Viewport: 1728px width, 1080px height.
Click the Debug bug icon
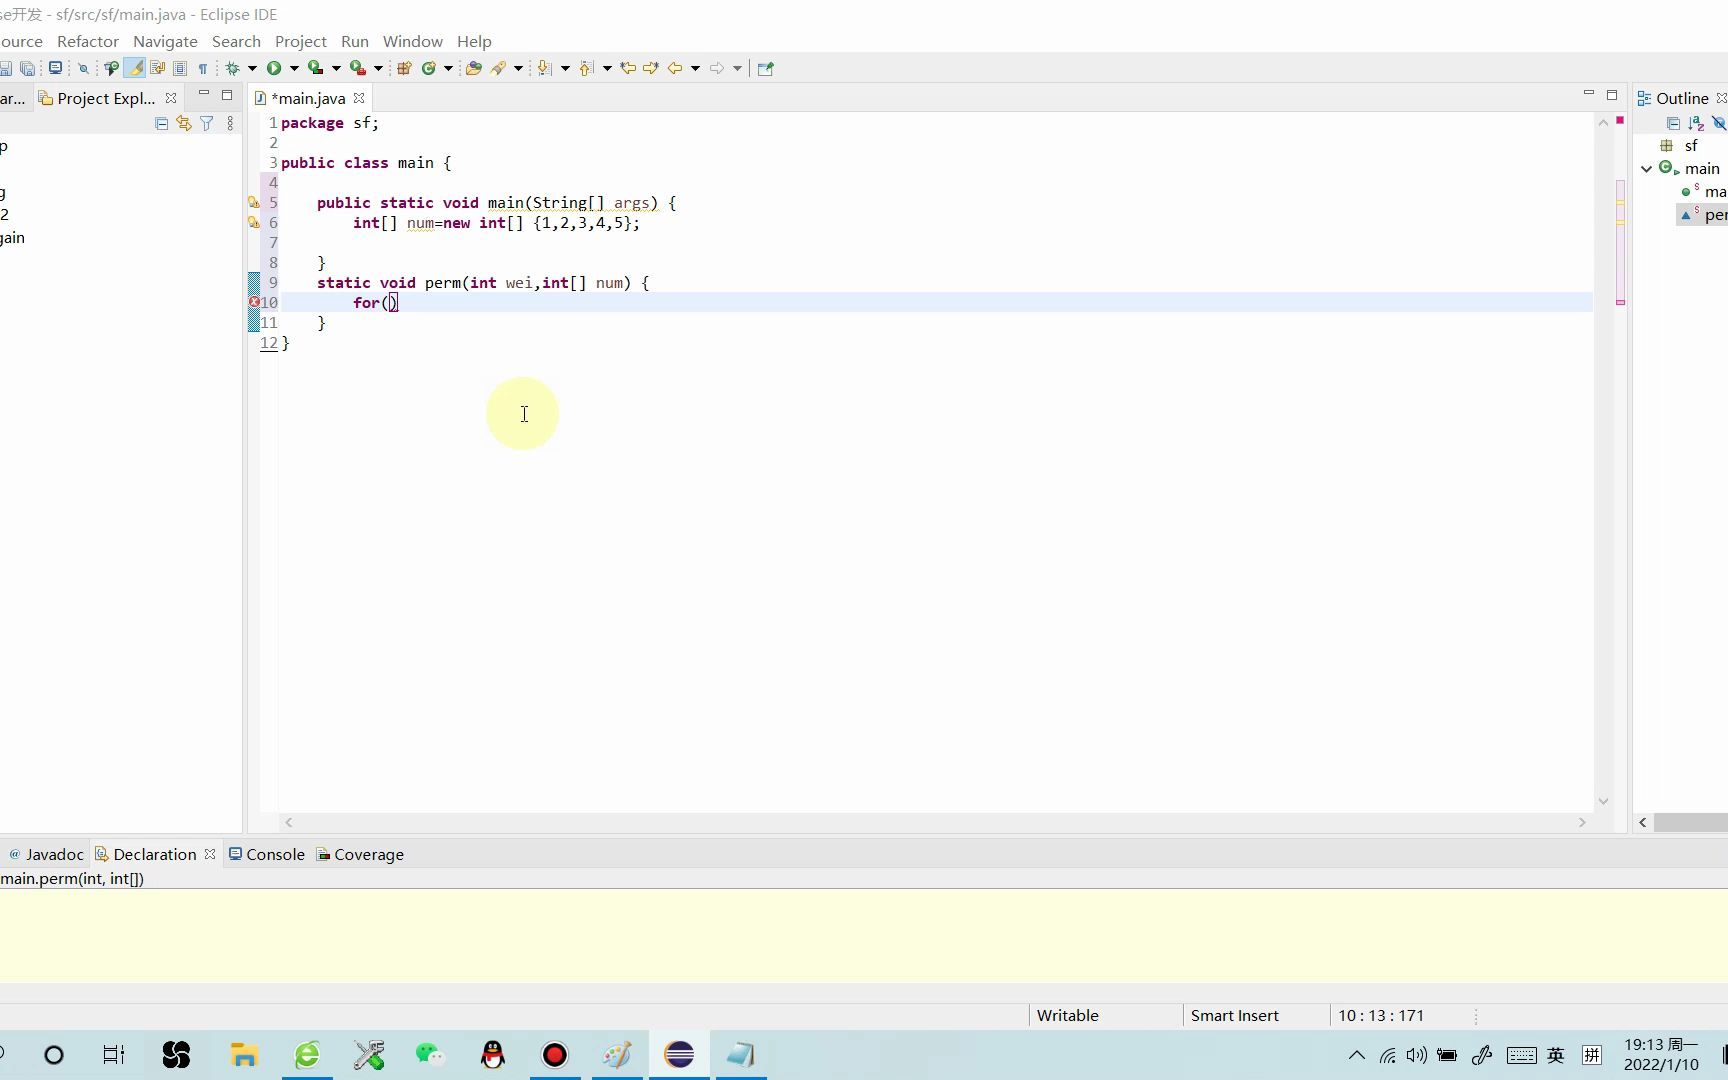pos(233,68)
